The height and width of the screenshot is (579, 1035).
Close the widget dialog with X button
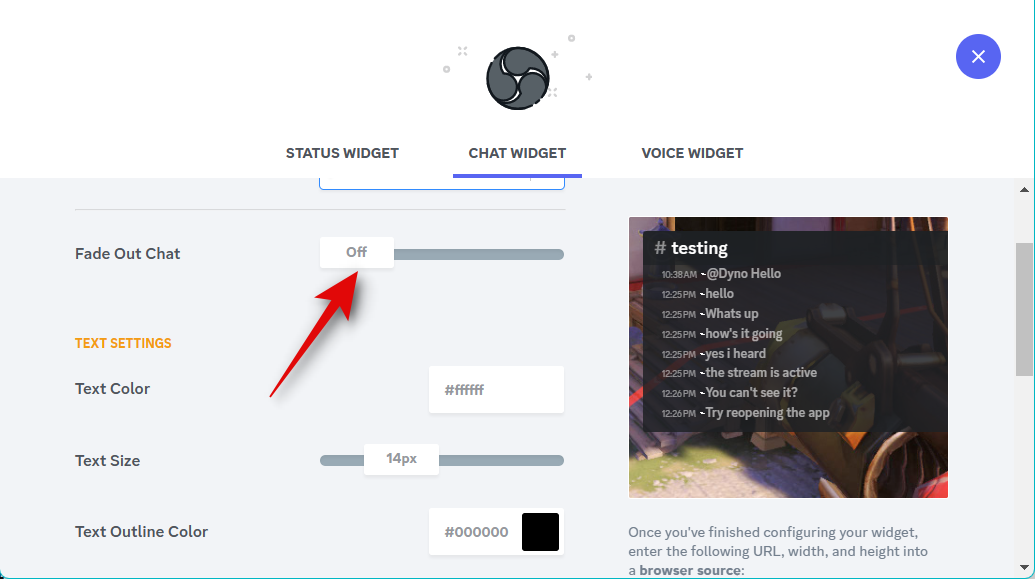pyautogui.click(x=978, y=57)
